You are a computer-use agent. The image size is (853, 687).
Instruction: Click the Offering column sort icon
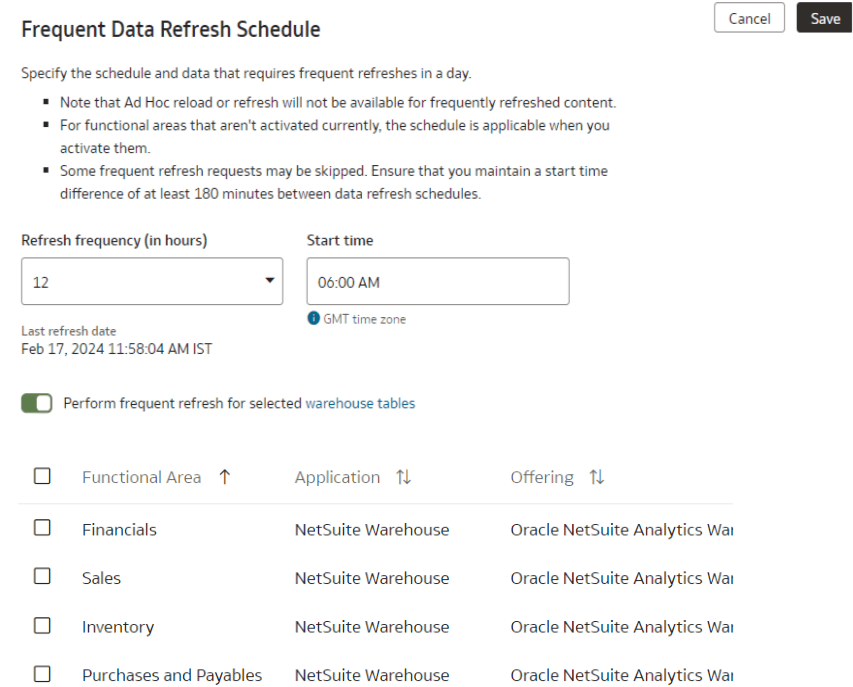pyautogui.click(x=597, y=477)
